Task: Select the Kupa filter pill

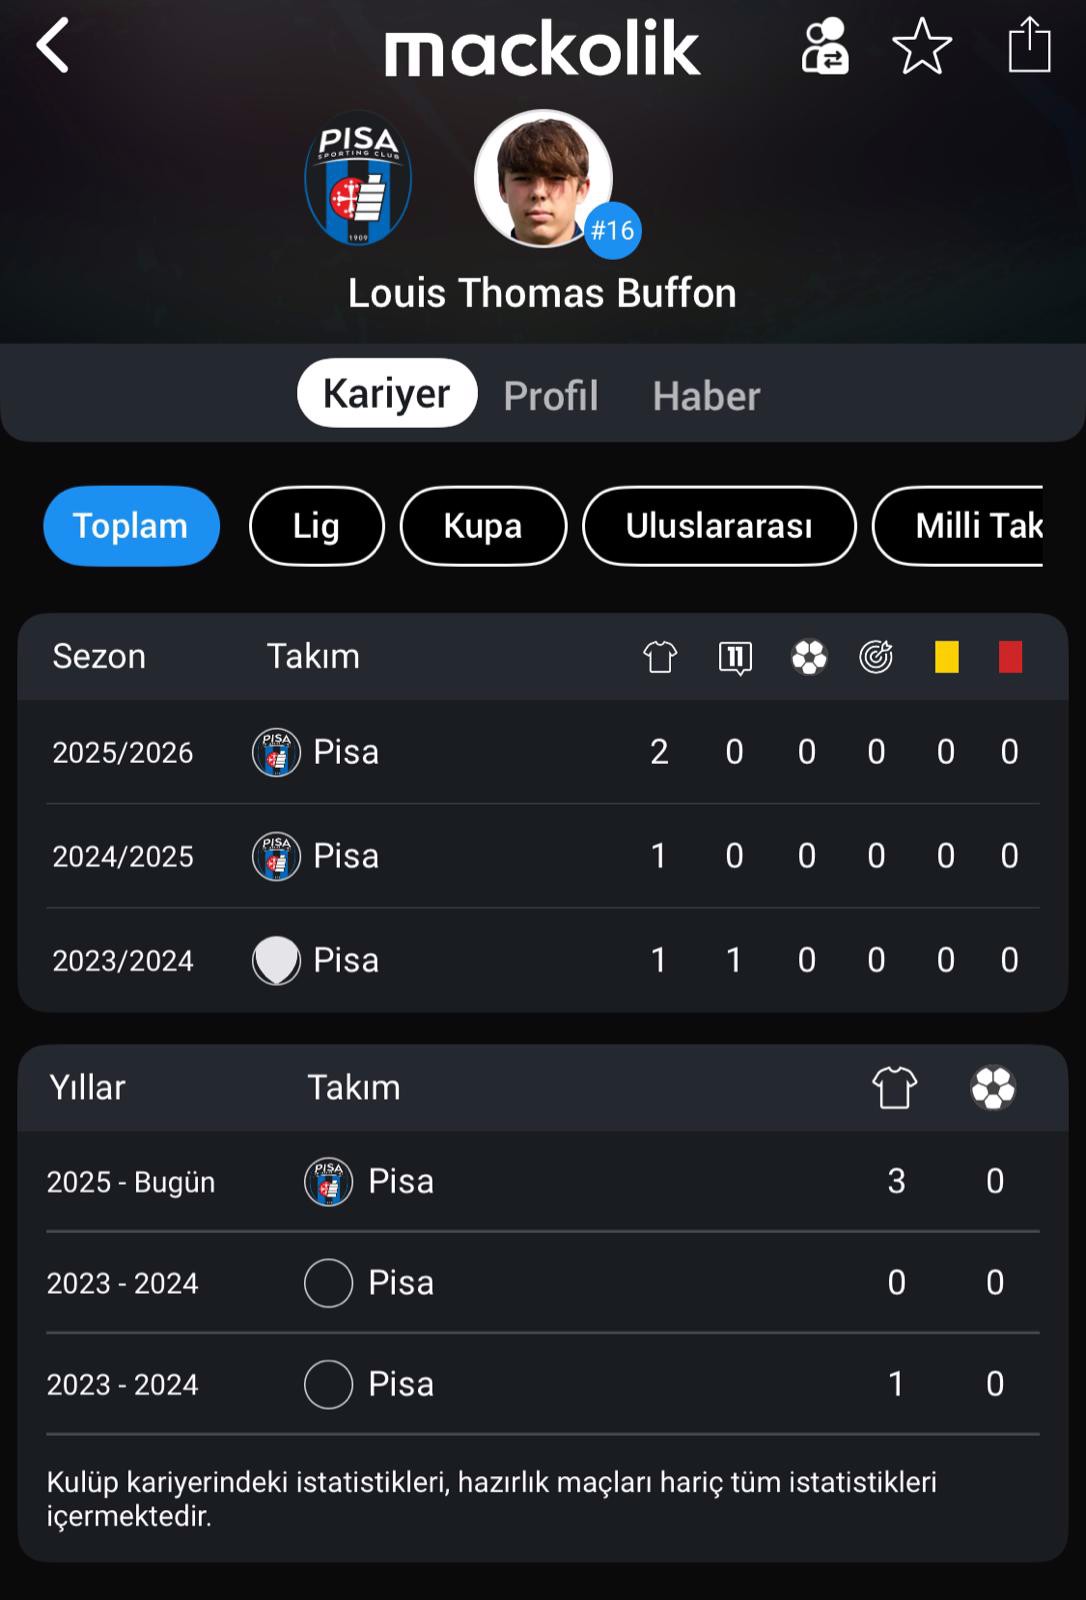Action: [x=483, y=526]
